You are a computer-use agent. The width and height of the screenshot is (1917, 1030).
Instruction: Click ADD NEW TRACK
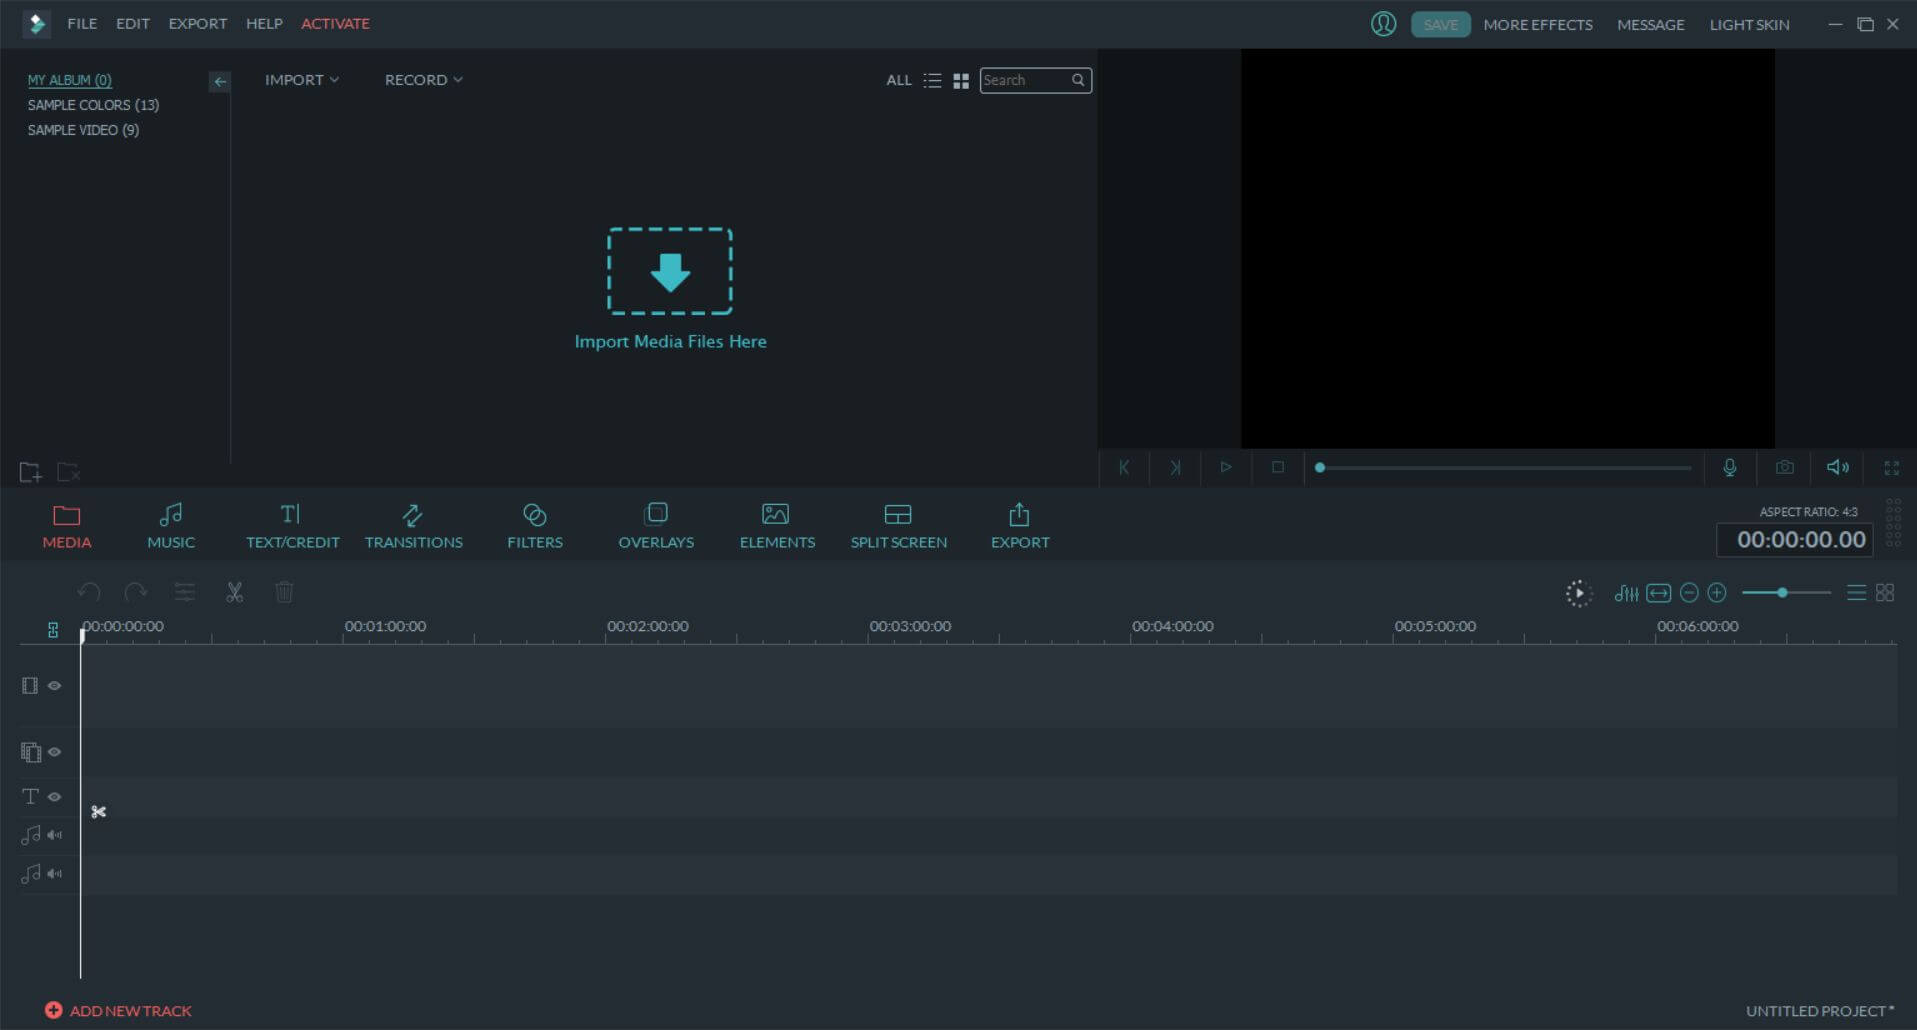118,1011
